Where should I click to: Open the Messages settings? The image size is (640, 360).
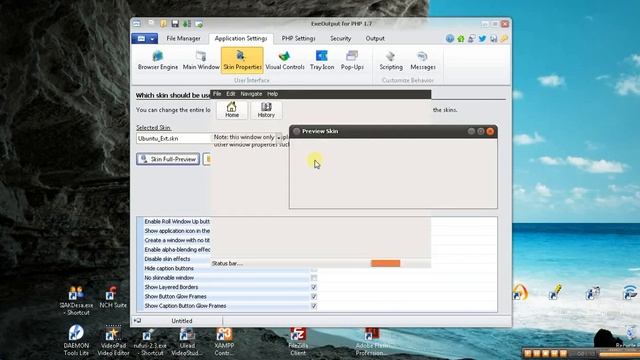tap(422, 60)
